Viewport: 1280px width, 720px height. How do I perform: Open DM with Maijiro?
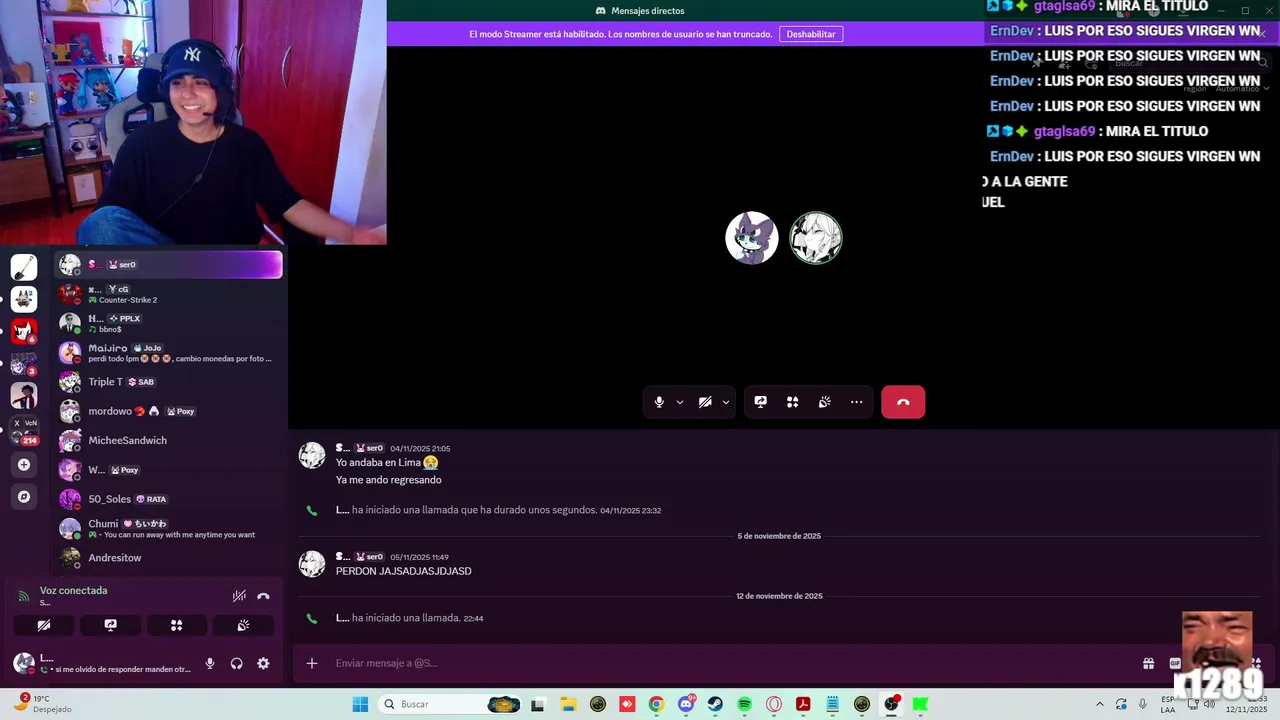168,353
